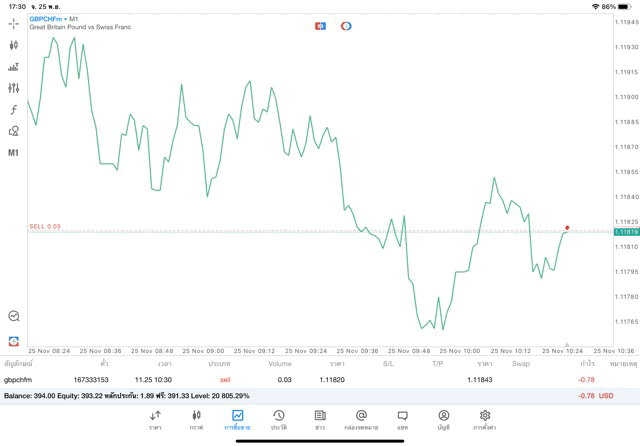Open the chart type candlestick icon
This screenshot has width=640, height=447.
[x=14, y=45]
